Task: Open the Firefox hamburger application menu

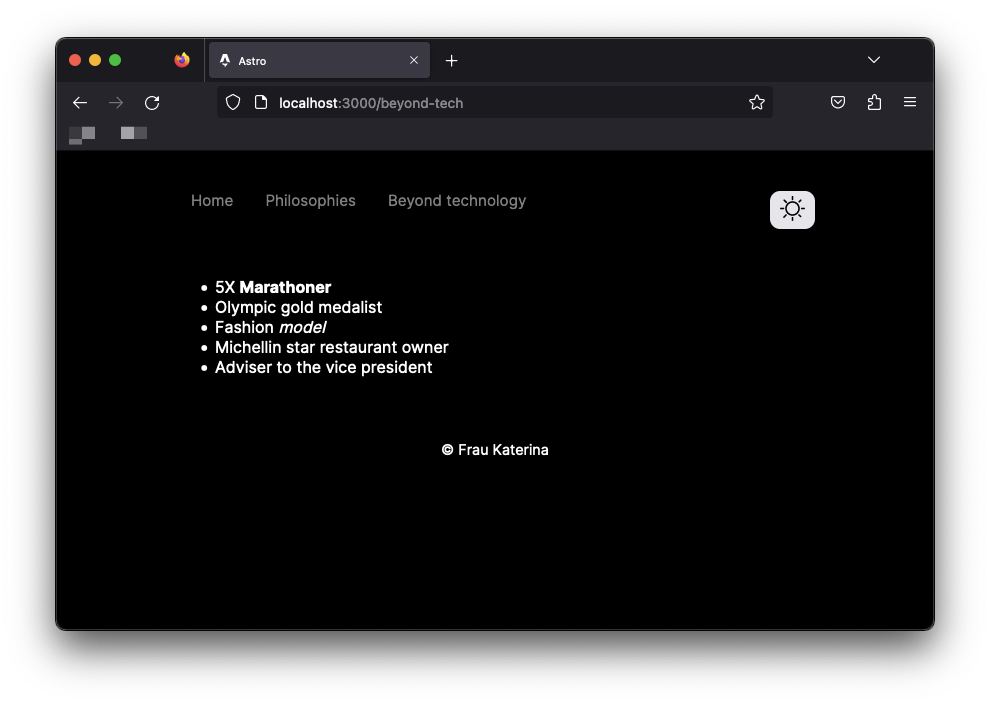Action: (x=910, y=102)
